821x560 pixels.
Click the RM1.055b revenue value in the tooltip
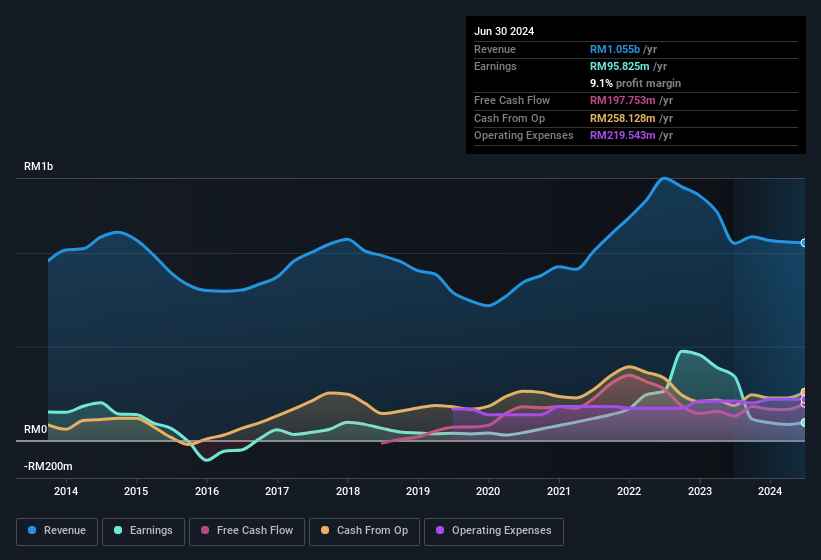(x=617, y=49)
